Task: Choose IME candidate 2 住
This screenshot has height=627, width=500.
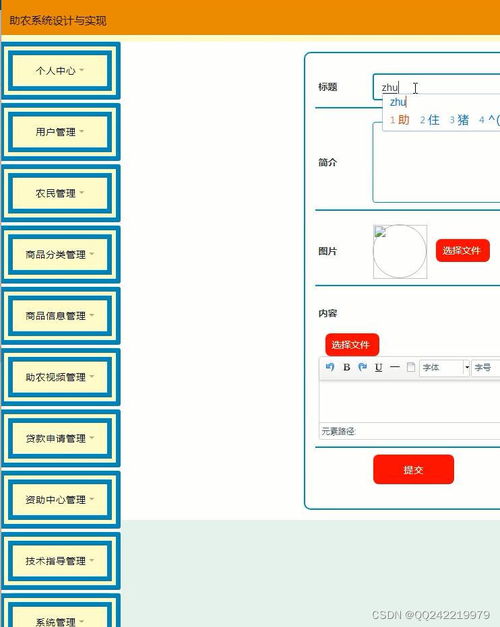Action: [430, 120]
